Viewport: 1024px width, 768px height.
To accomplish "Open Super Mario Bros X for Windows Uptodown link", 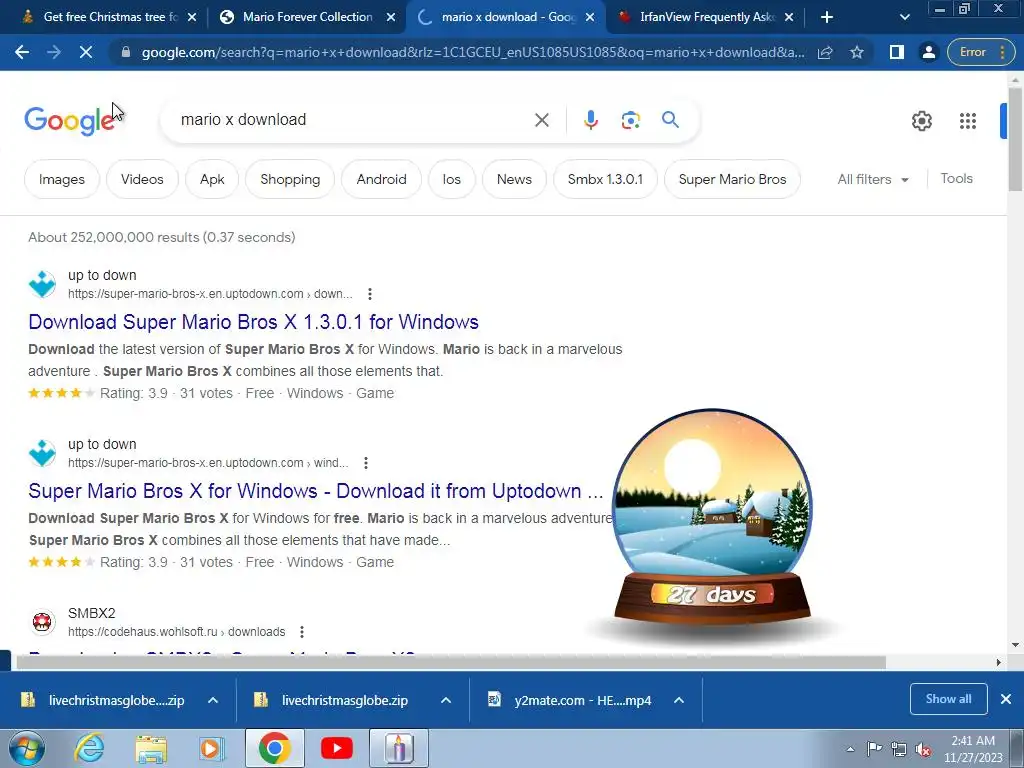I will click(x=315, y=491).
